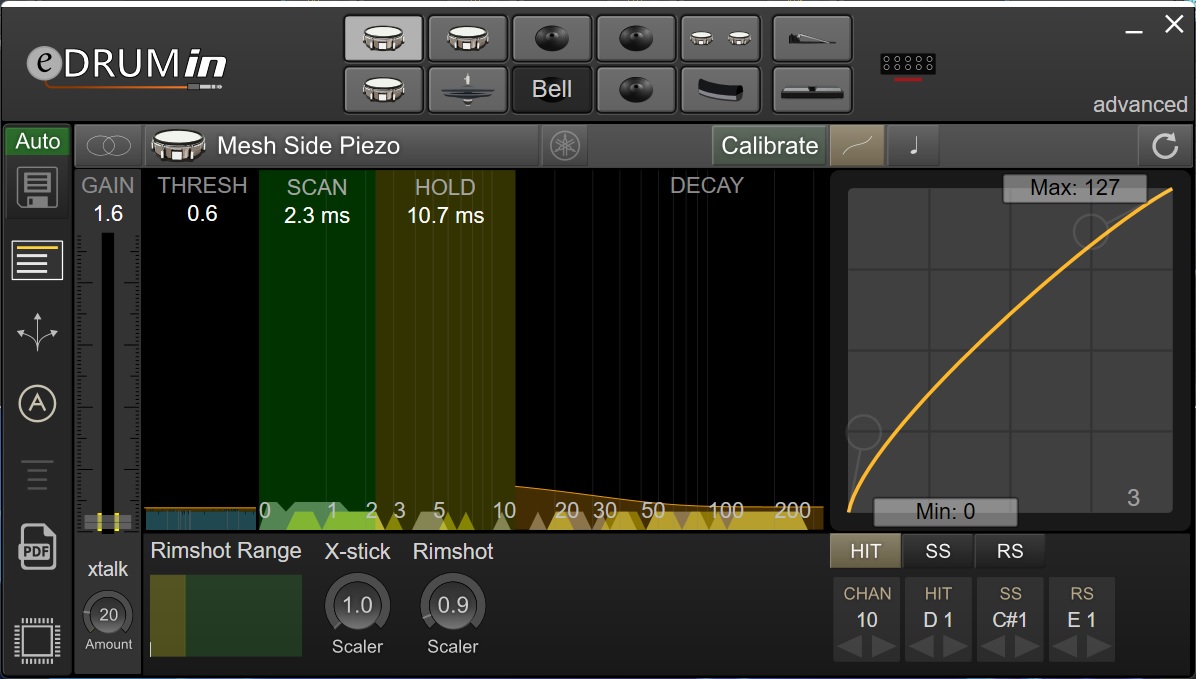Click the Calibrate button

coord(770,146)
